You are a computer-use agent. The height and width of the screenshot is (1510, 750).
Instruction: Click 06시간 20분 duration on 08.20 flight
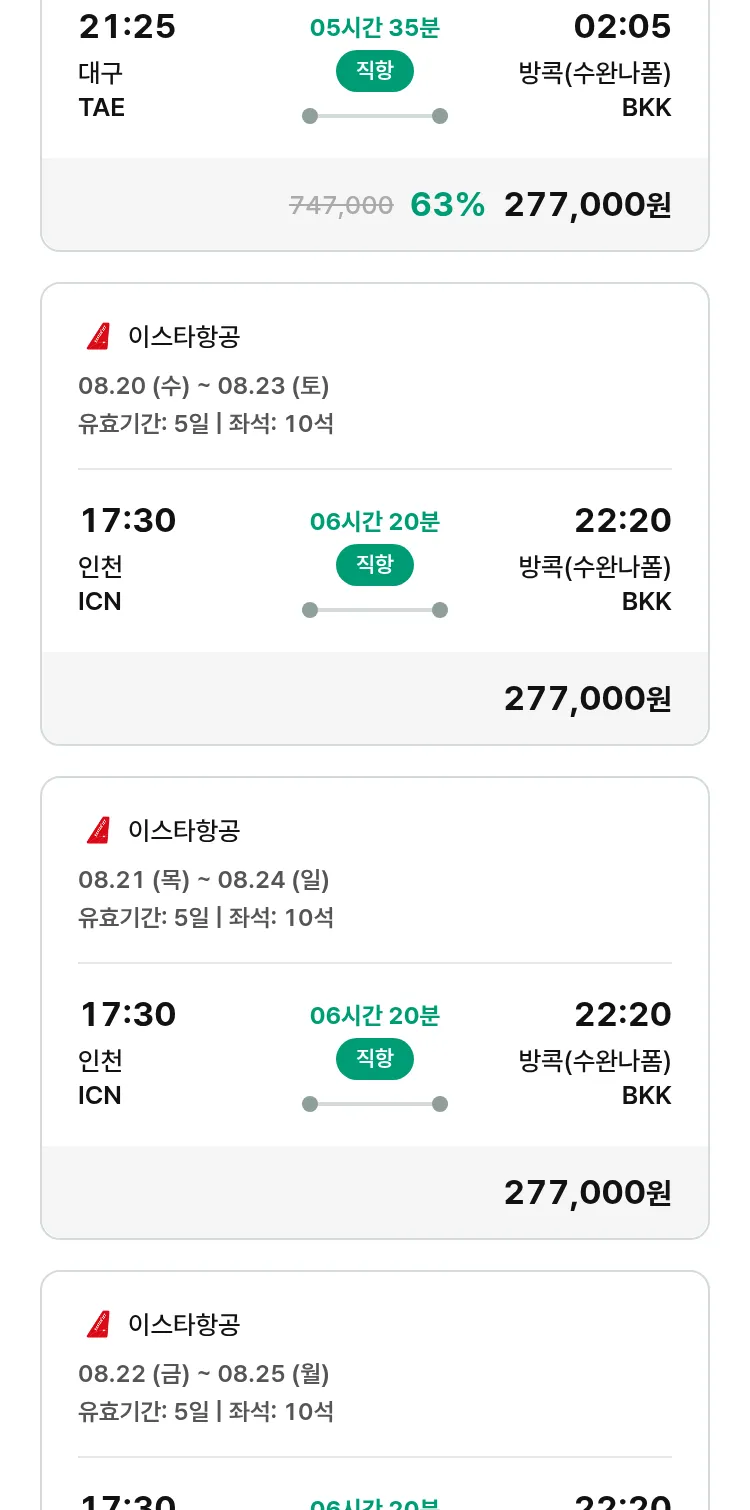point(375,521)
